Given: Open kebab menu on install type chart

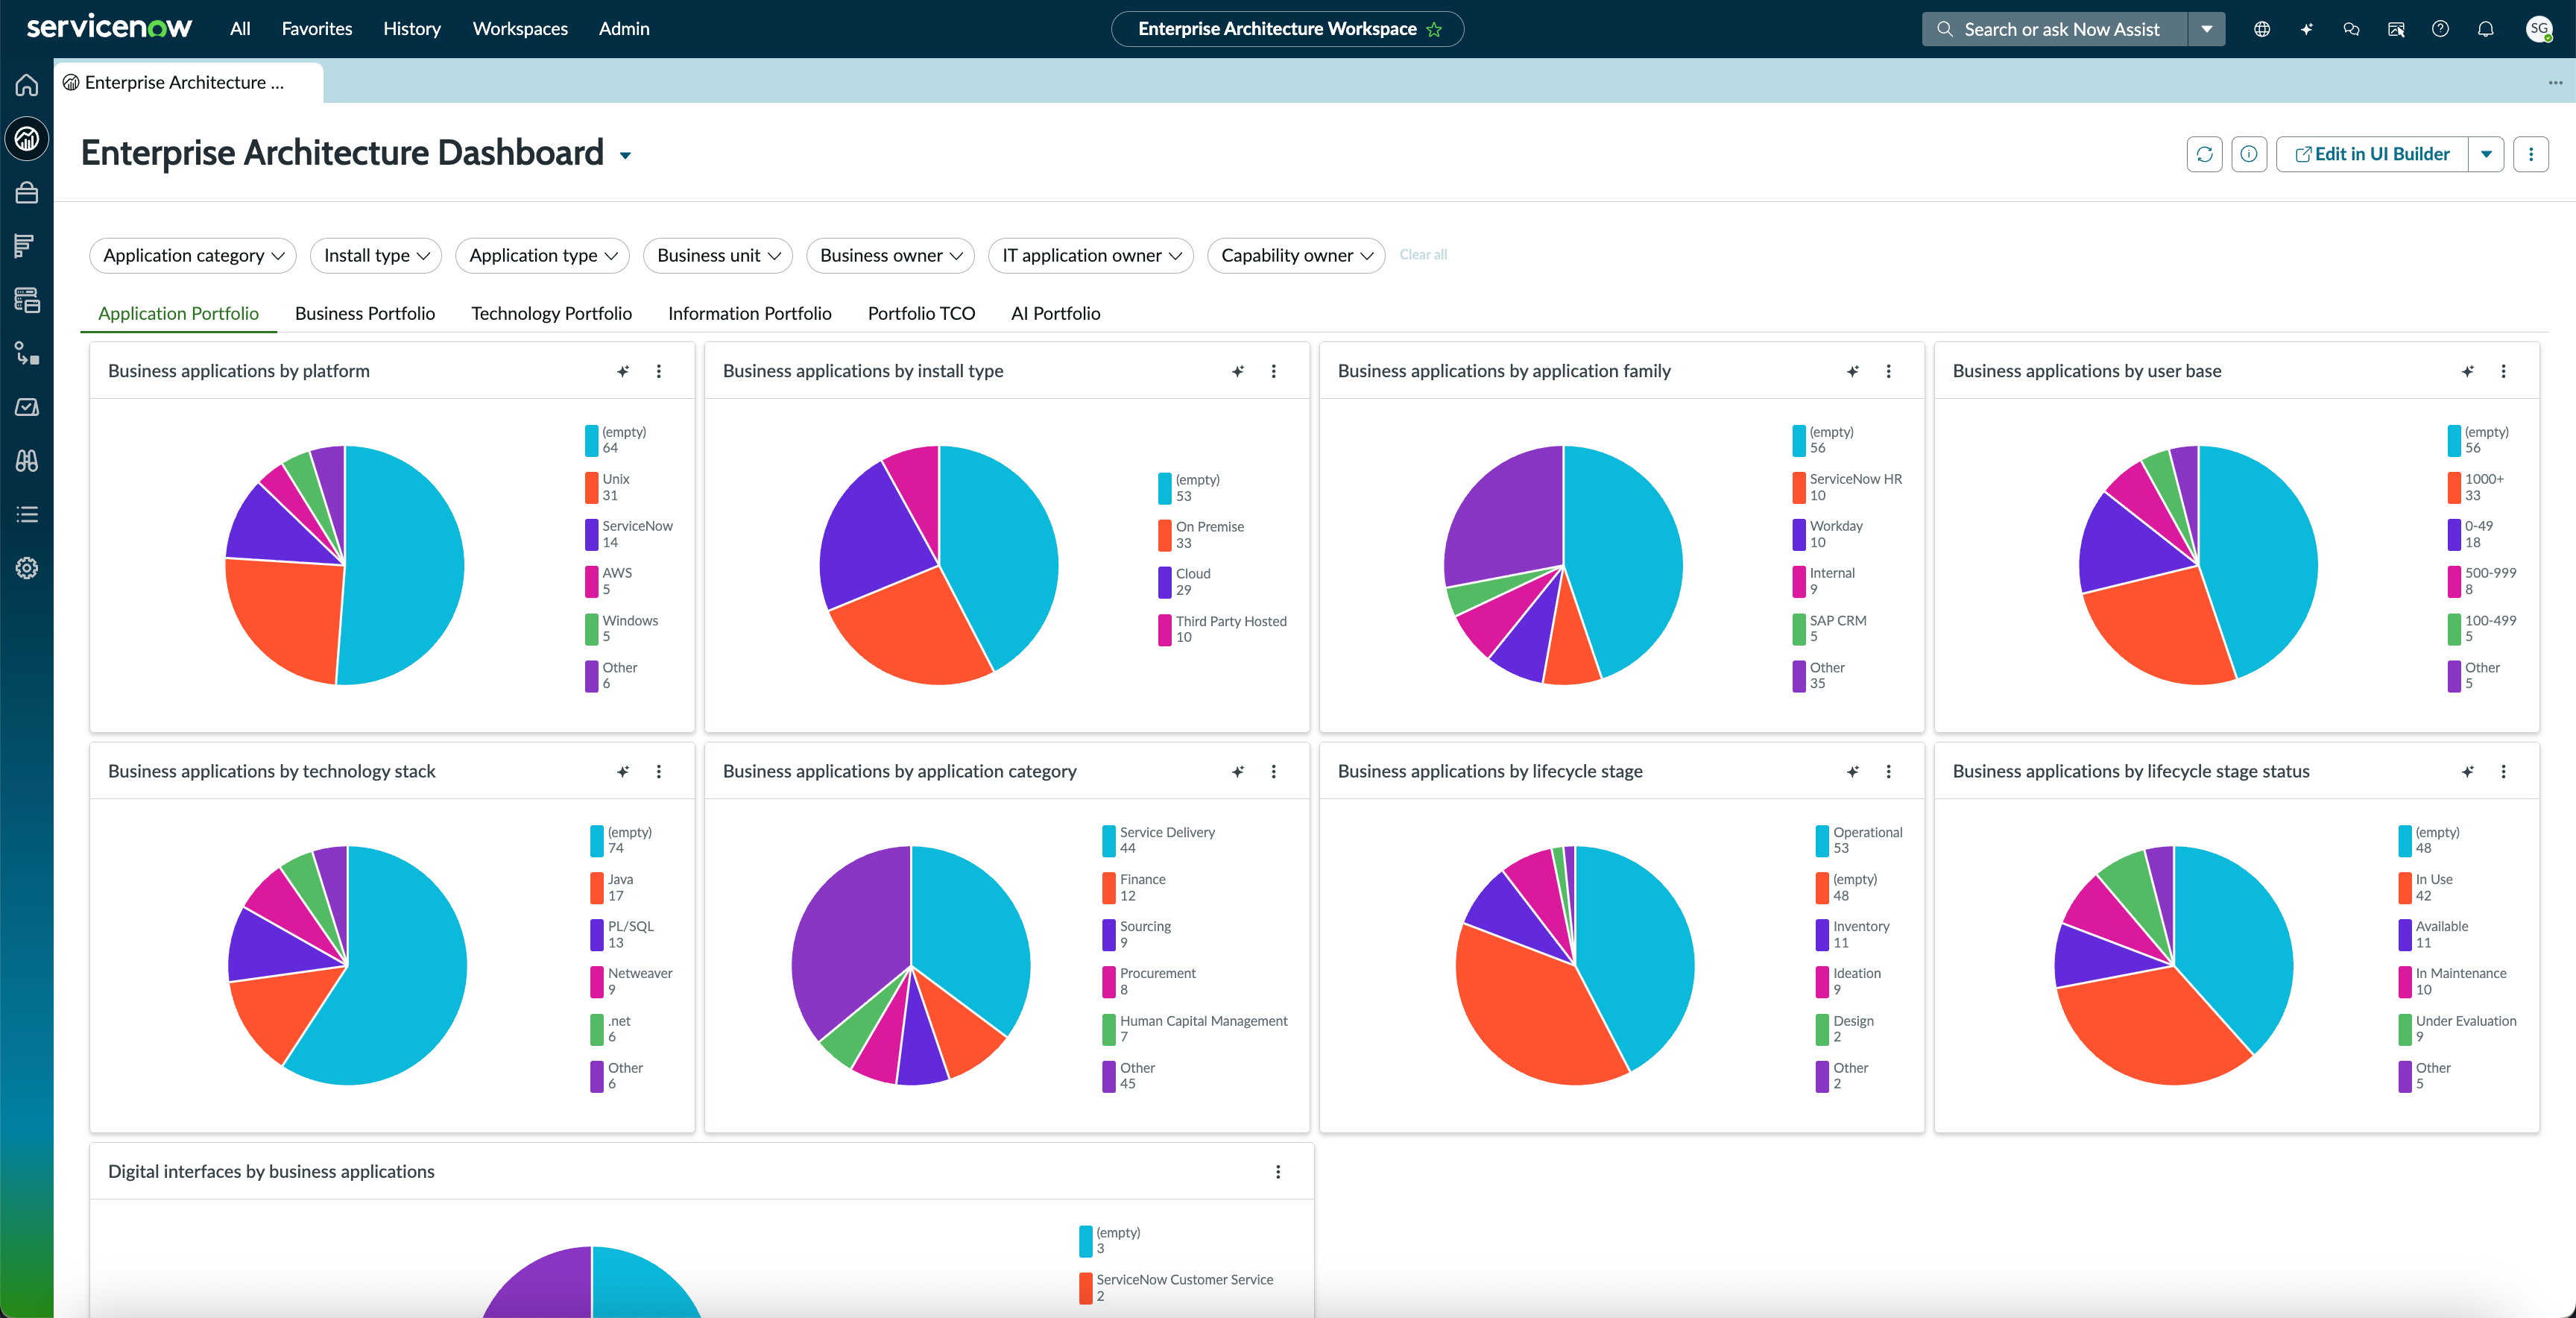Looking at the screenshot, I should pyautogui.click(x=1274, y=371).
